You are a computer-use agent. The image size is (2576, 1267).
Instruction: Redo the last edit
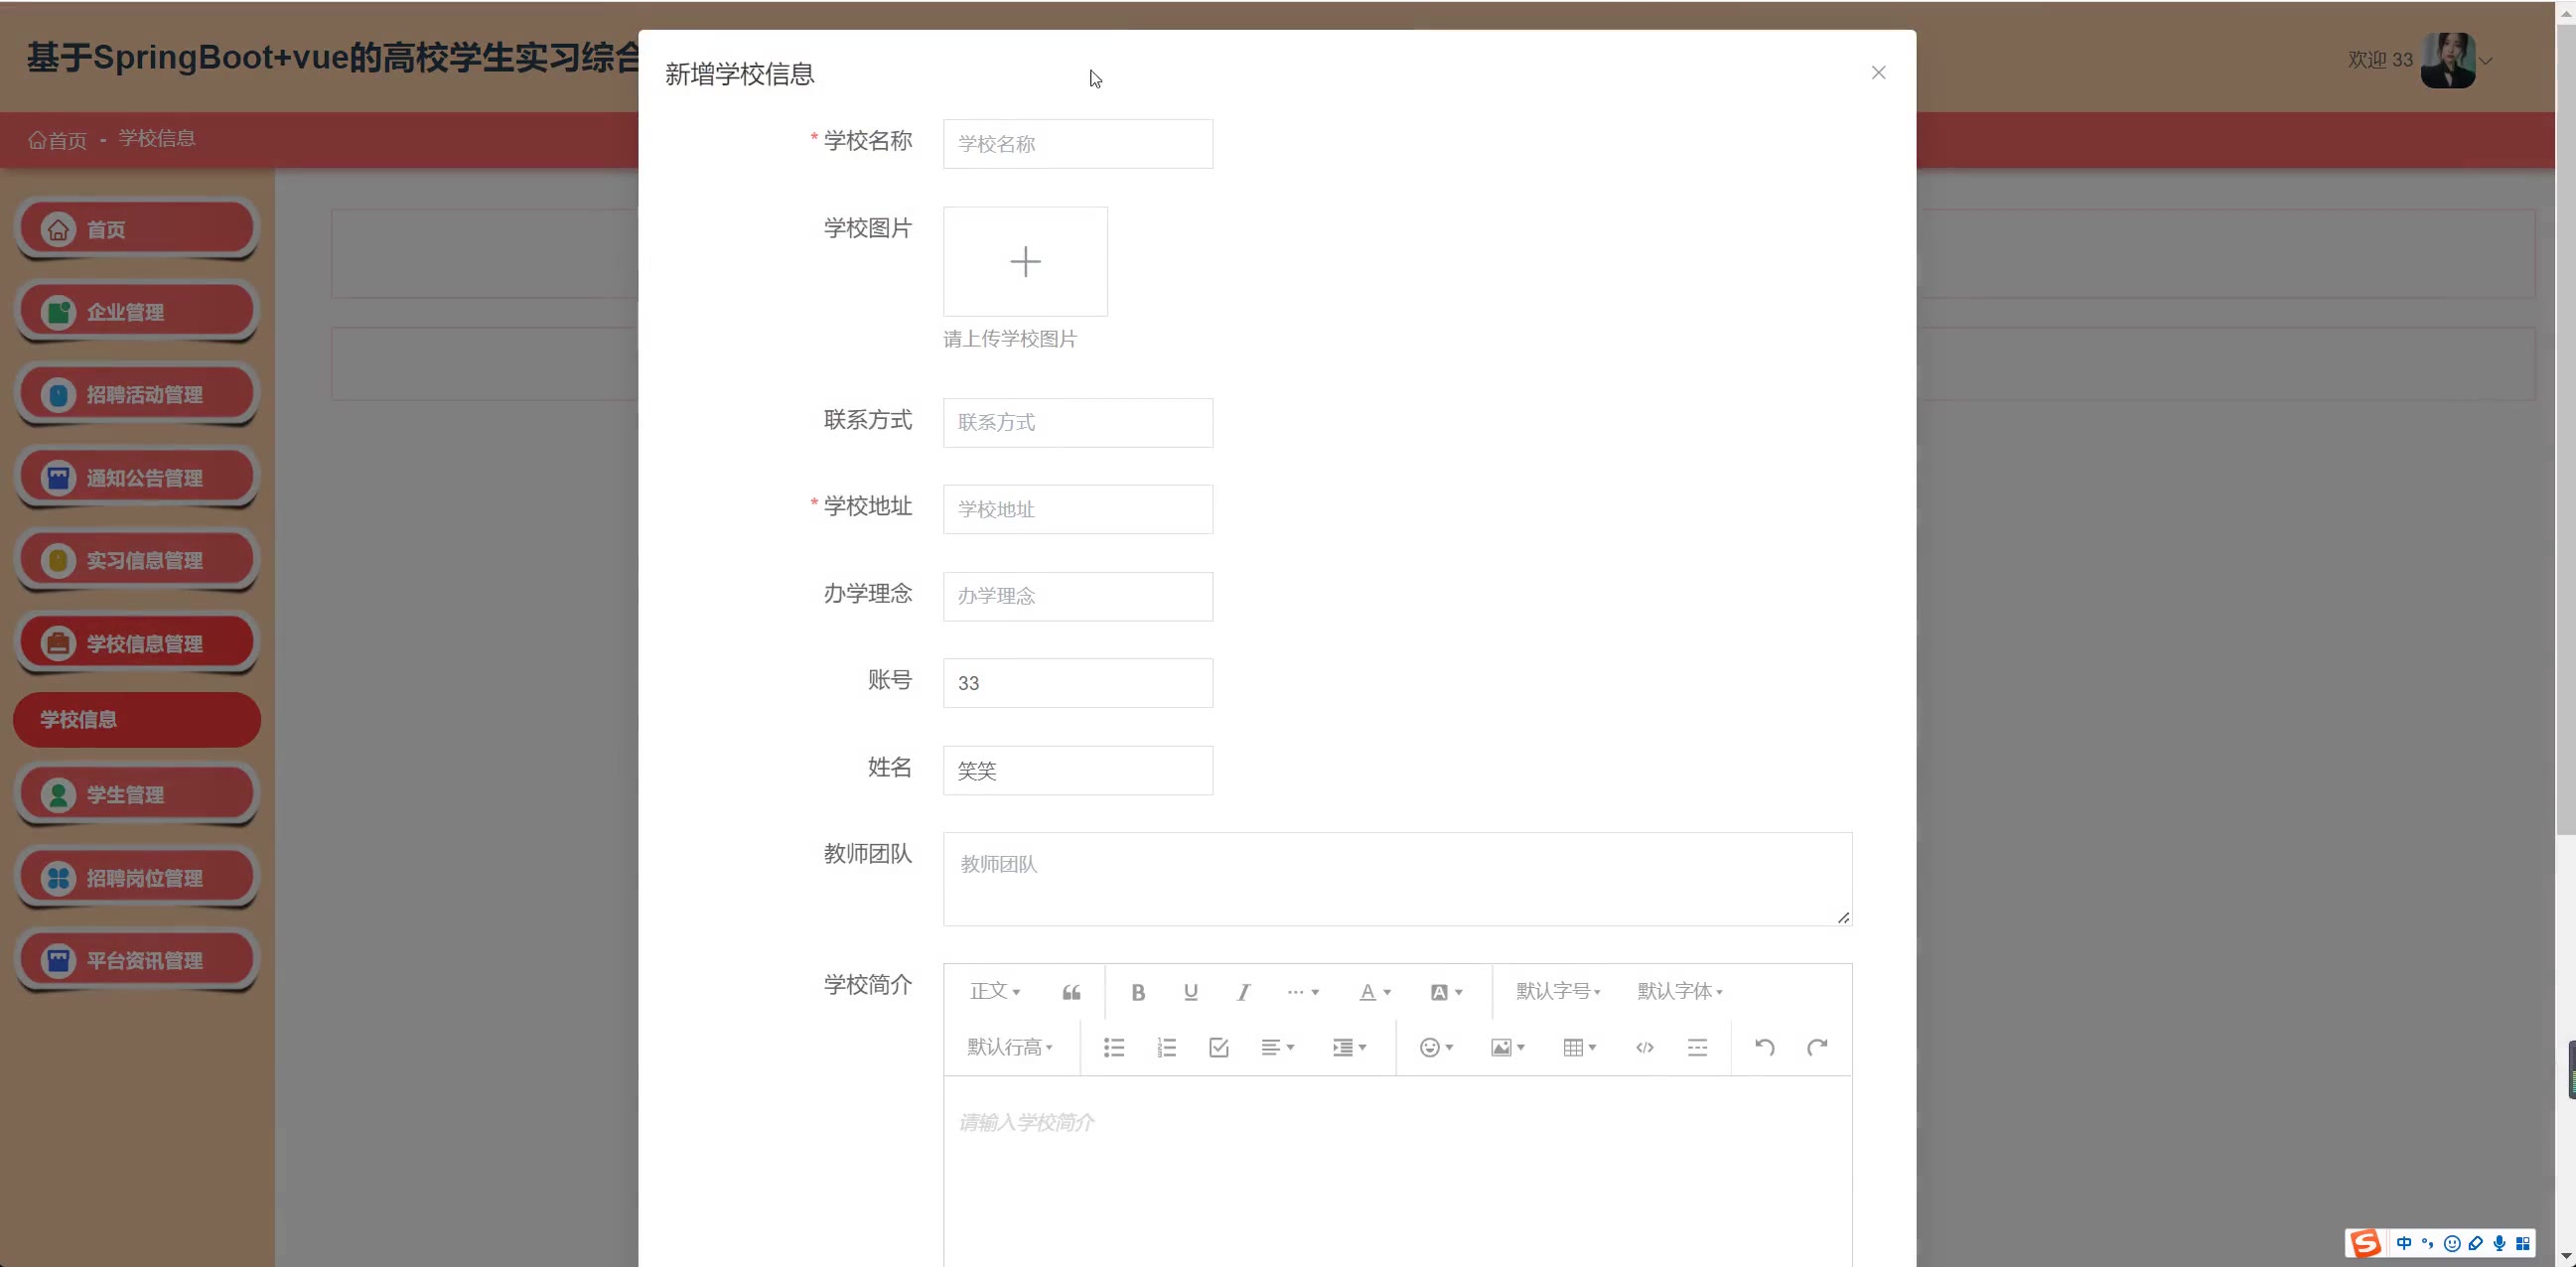point(1817,1047)
